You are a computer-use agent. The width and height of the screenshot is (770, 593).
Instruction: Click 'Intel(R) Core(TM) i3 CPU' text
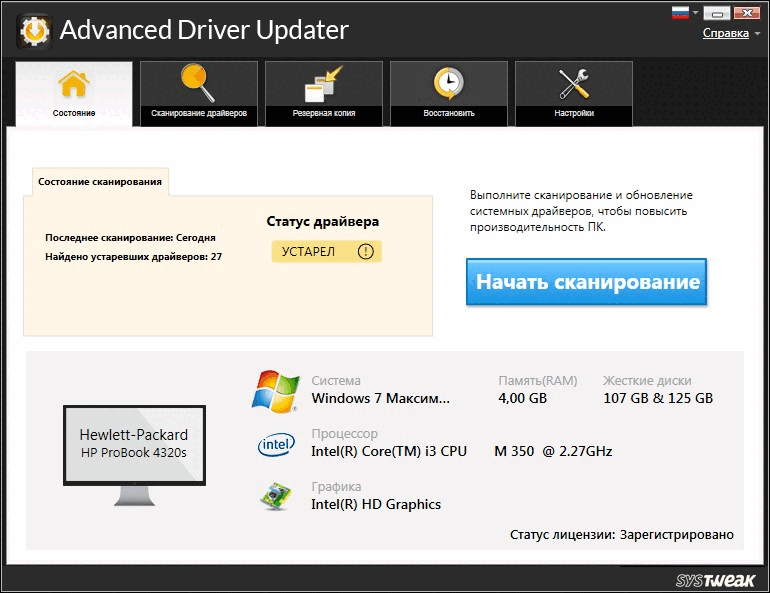[389, 451]
